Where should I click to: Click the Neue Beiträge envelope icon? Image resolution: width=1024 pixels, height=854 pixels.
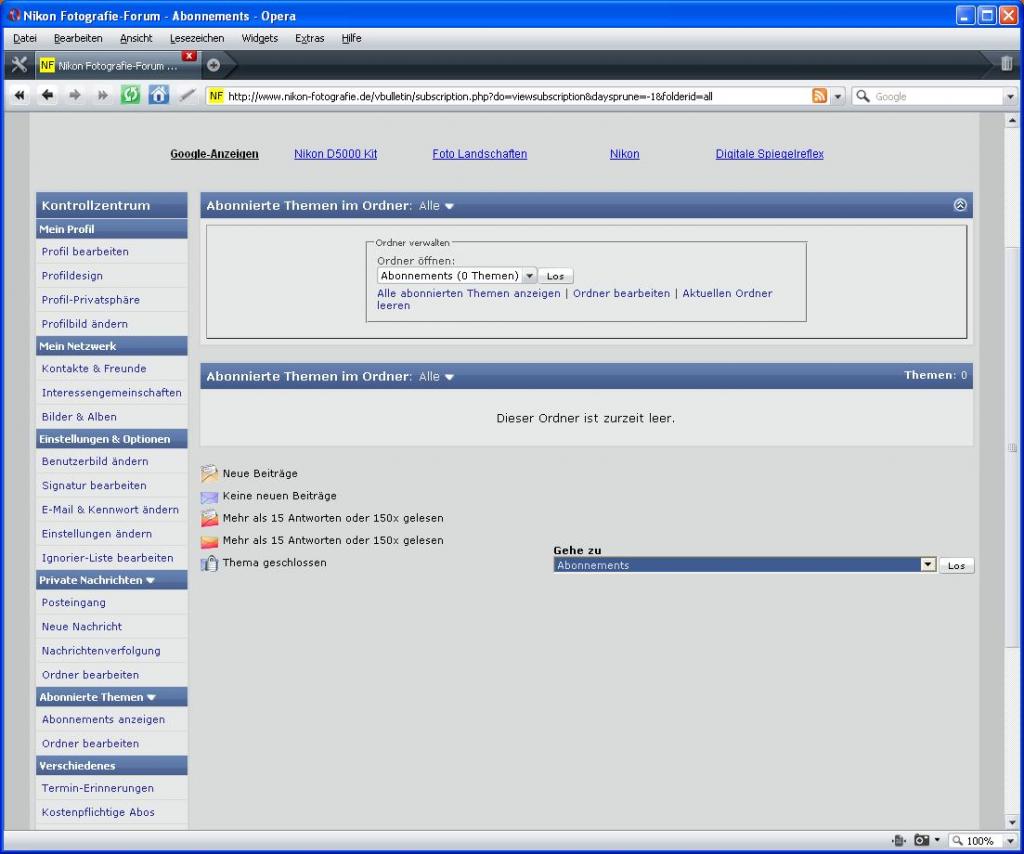coord(209,473)
